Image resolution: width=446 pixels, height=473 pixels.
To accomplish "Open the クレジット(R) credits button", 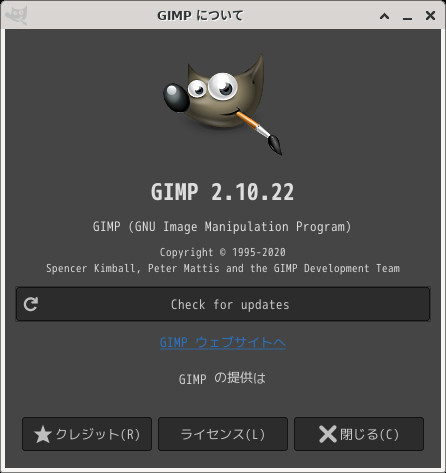I will (87, 434).
